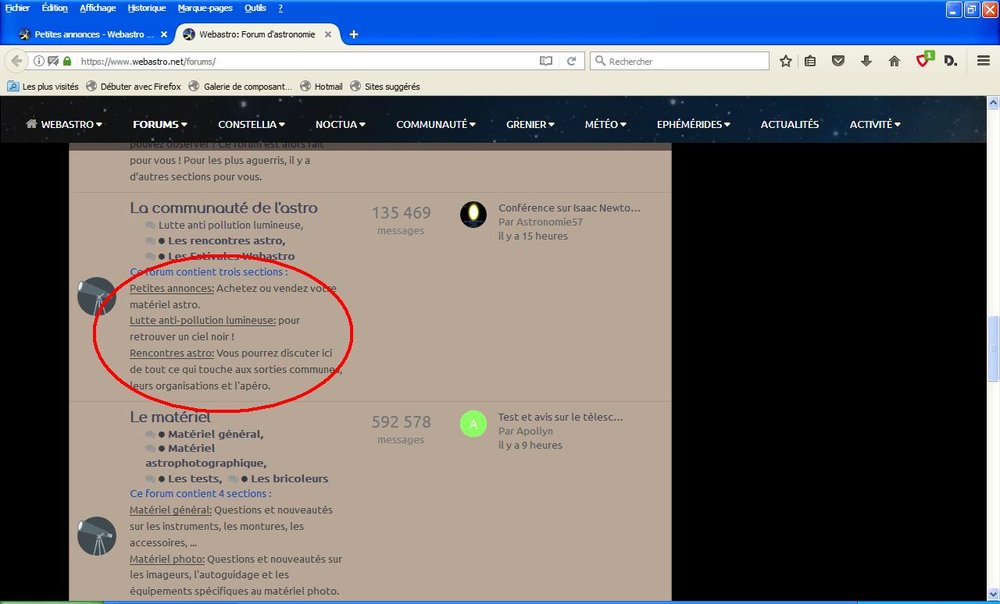Open Matériel astrophotographique subforum
The height and width of the screenshot is (604, 1000).
[205, 455]
